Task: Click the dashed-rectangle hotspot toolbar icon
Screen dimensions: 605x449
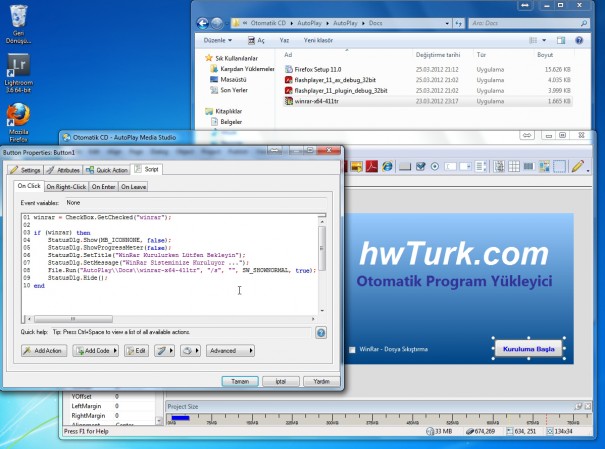Action: pos(559,167)
